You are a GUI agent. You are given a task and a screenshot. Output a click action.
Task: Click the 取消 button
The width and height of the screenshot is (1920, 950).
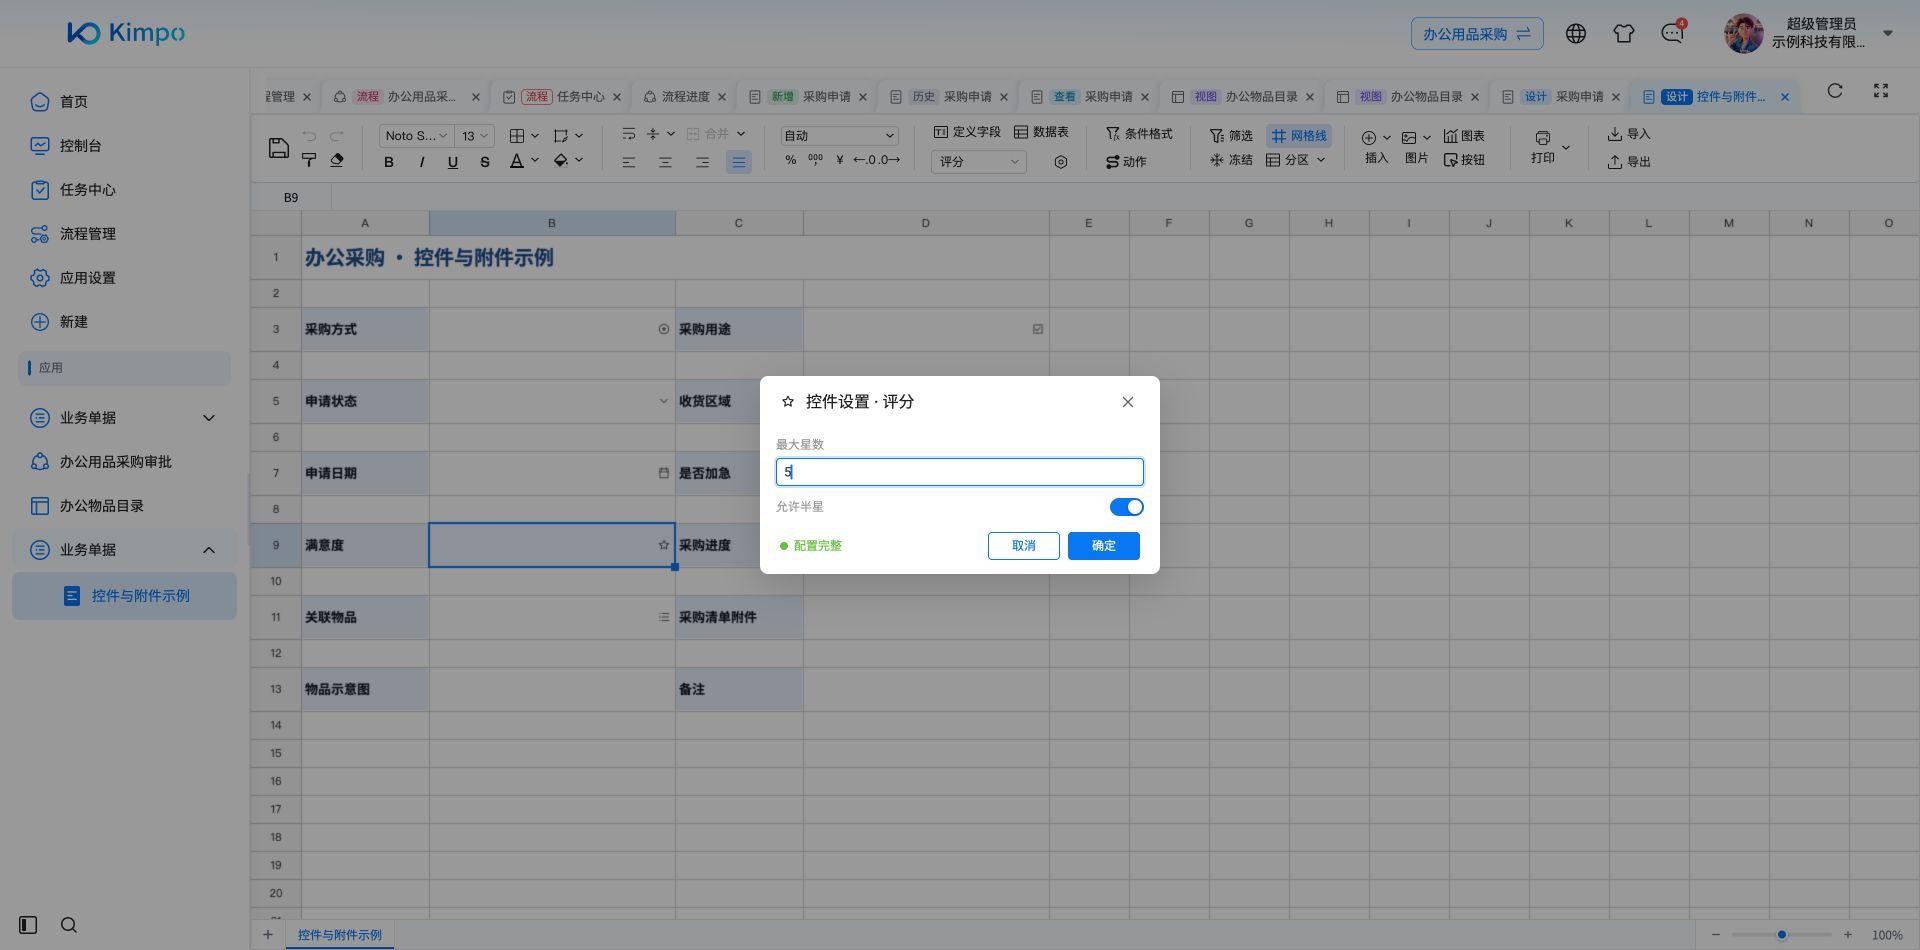pos(1024,546)
